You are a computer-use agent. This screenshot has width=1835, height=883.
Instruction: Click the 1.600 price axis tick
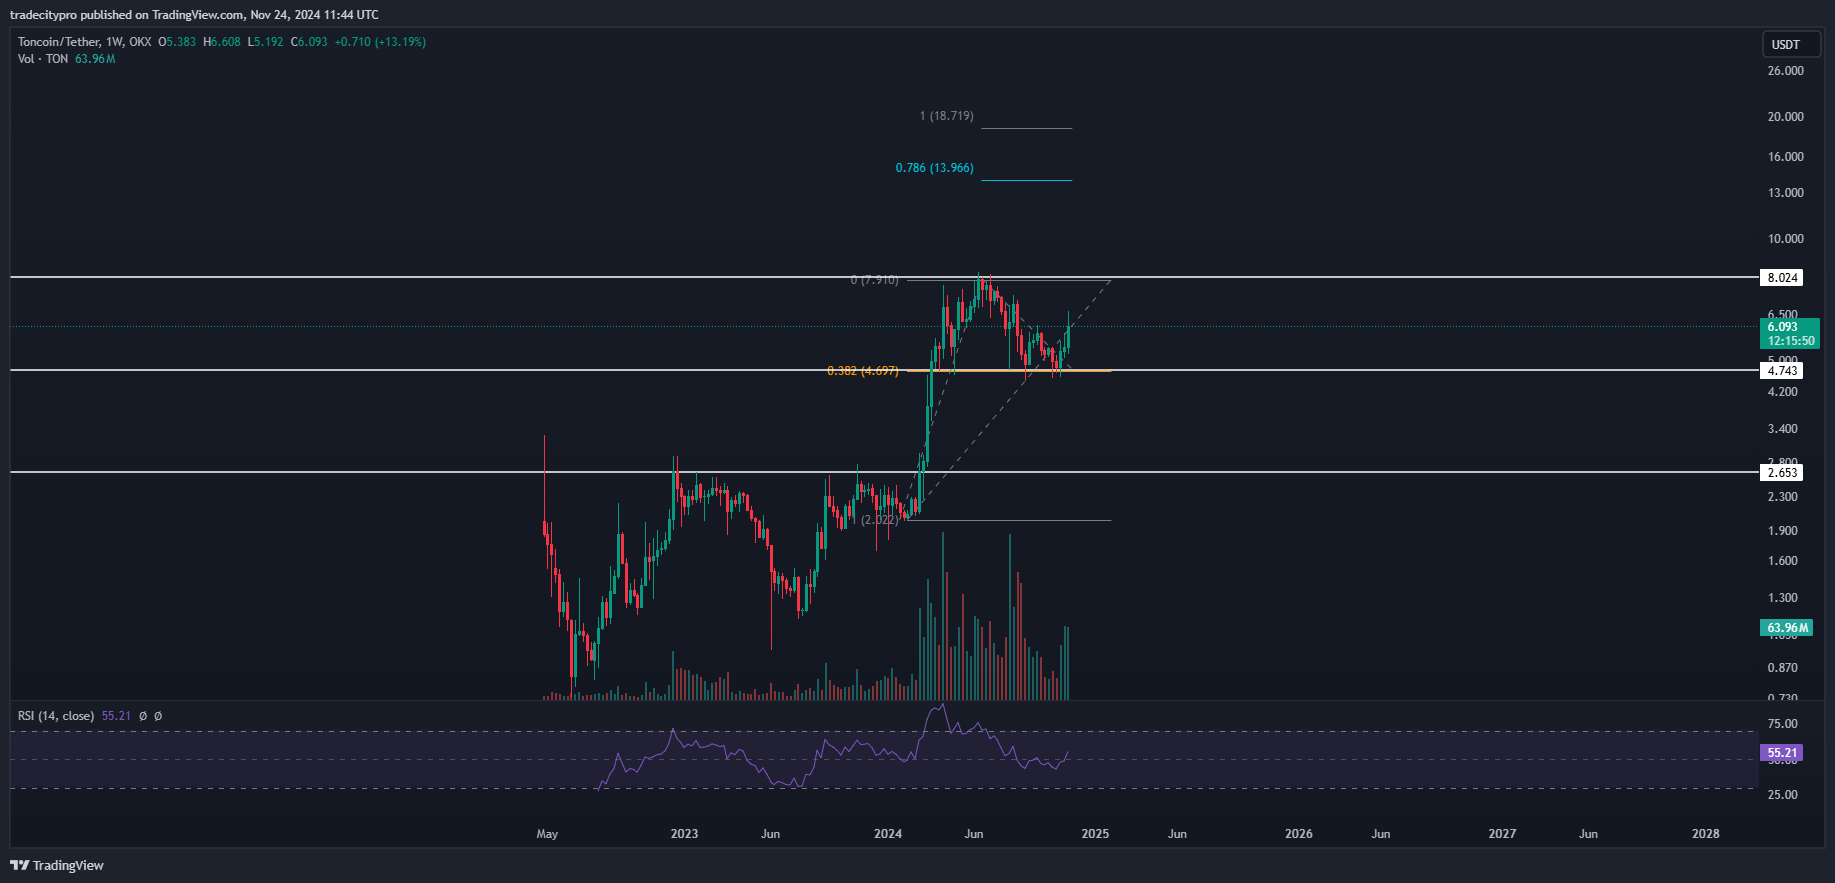(x=1783, y=561)
